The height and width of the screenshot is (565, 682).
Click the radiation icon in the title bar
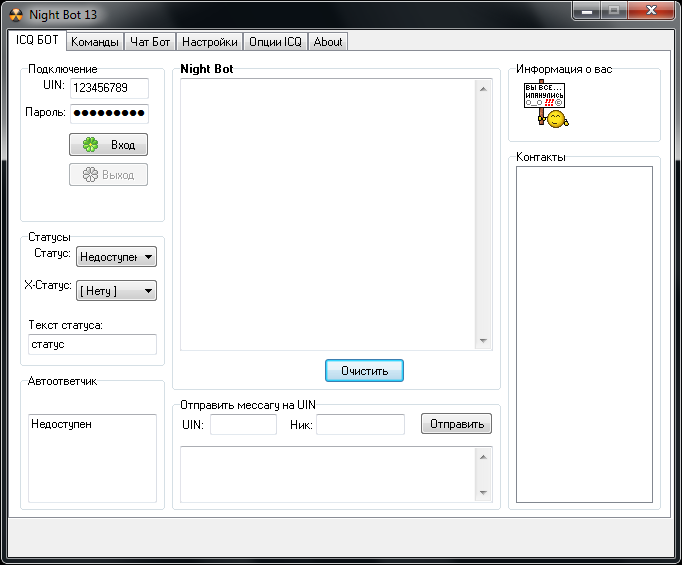click(x=16, y=15)
